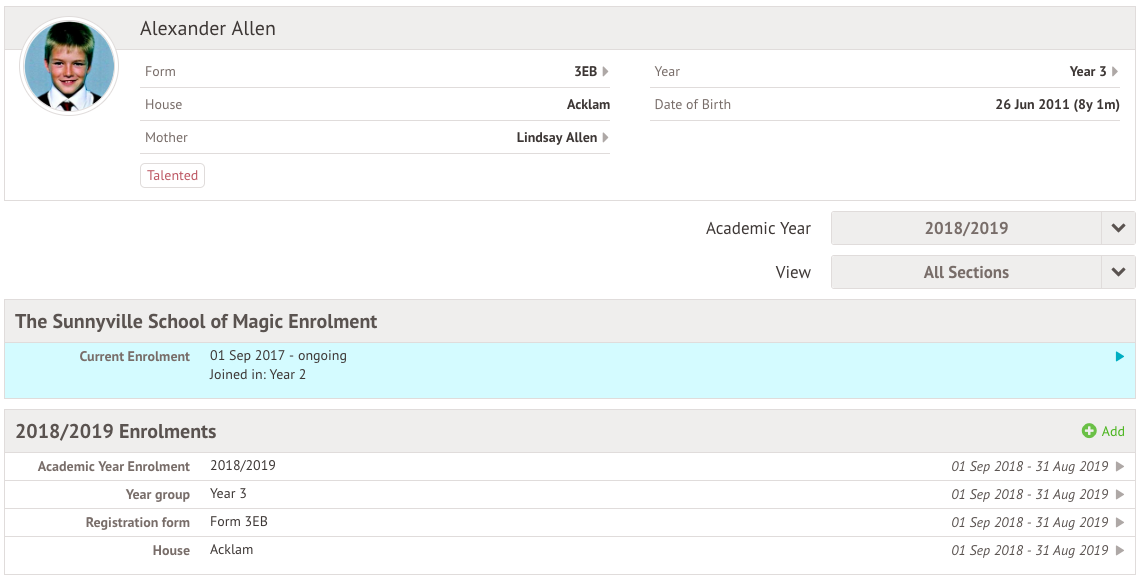The width and height of the screenshot is (1141, 581).
Task: Open the Talented tag
Action: (x=173, y=176)
